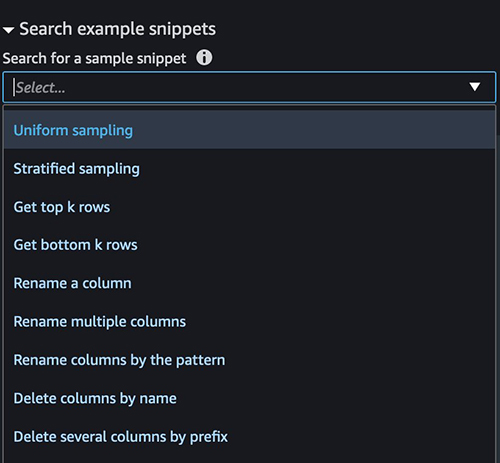Click the Search example snippets heading
Viewport: 500px width, 463px height.
click(117, 29)
